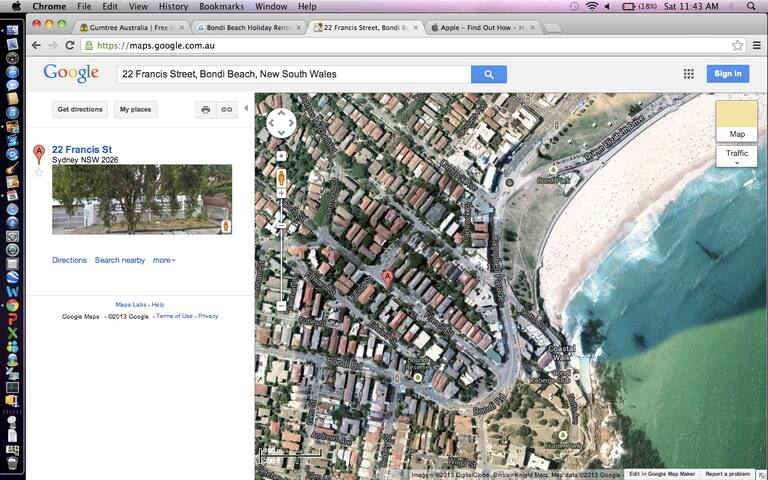Screen dimensions: 768x480
Task: Expand the more dropdown
Action: [164, 260]
